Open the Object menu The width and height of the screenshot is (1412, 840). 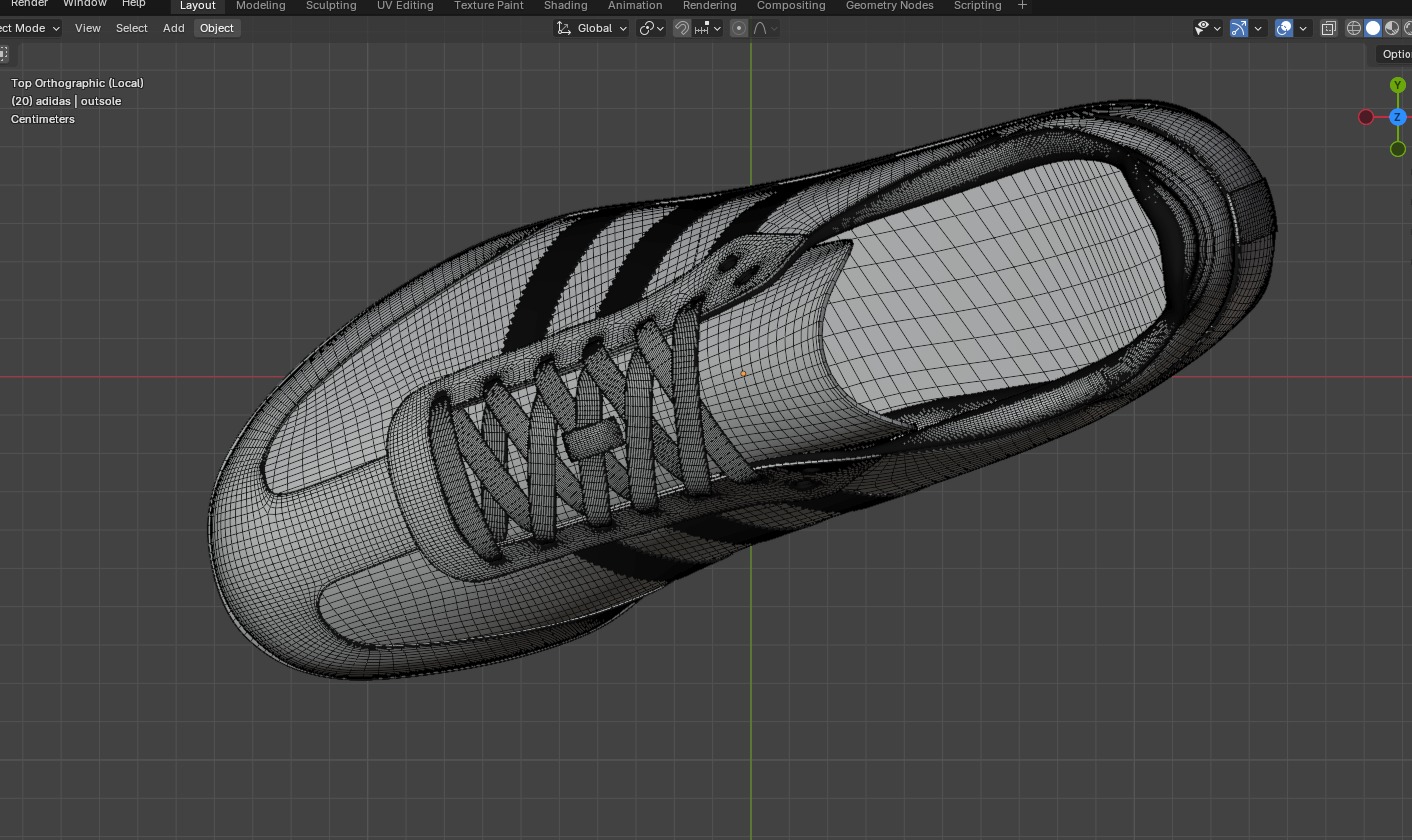[216, 28]
